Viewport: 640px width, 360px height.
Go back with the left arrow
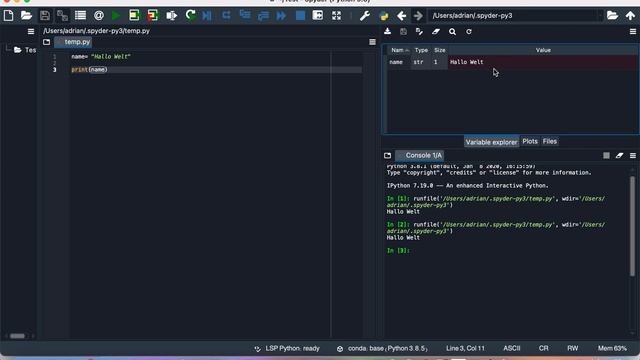click(x=402, y=16)
